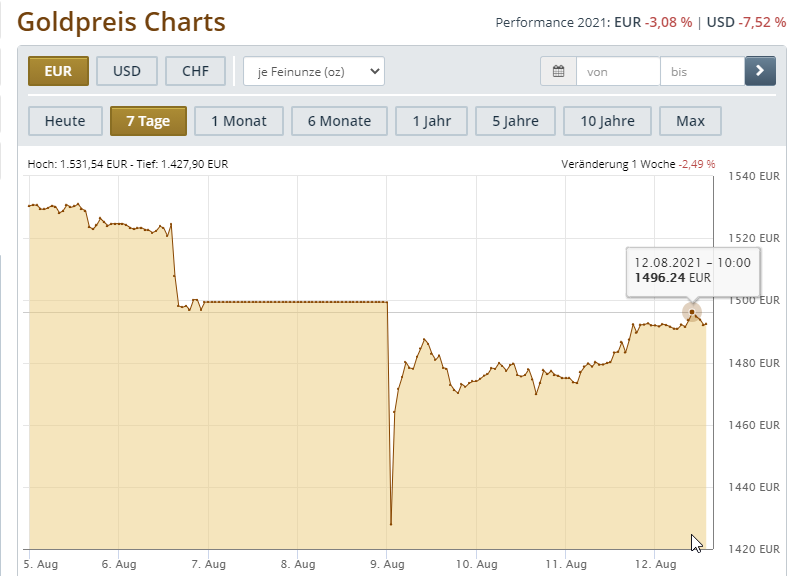795x576 pixels.
Task: Switch currency to EUR
Action: (x=59, y=71)
